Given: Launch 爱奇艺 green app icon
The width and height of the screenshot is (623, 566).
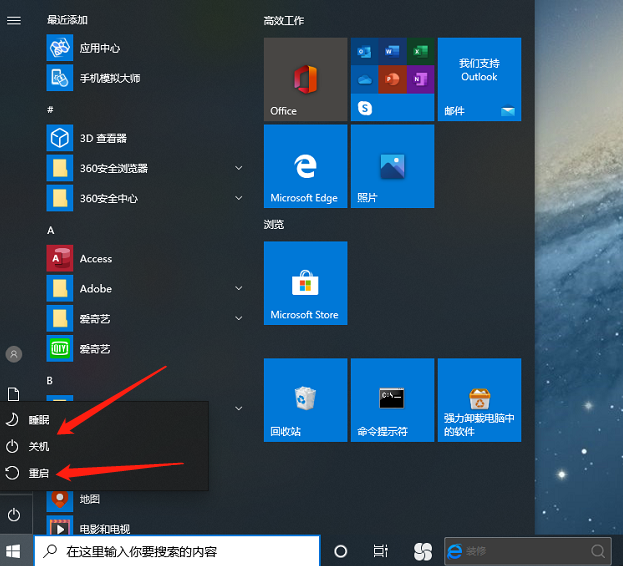Looking at the screenshot, I should click(x=60, y=349).
